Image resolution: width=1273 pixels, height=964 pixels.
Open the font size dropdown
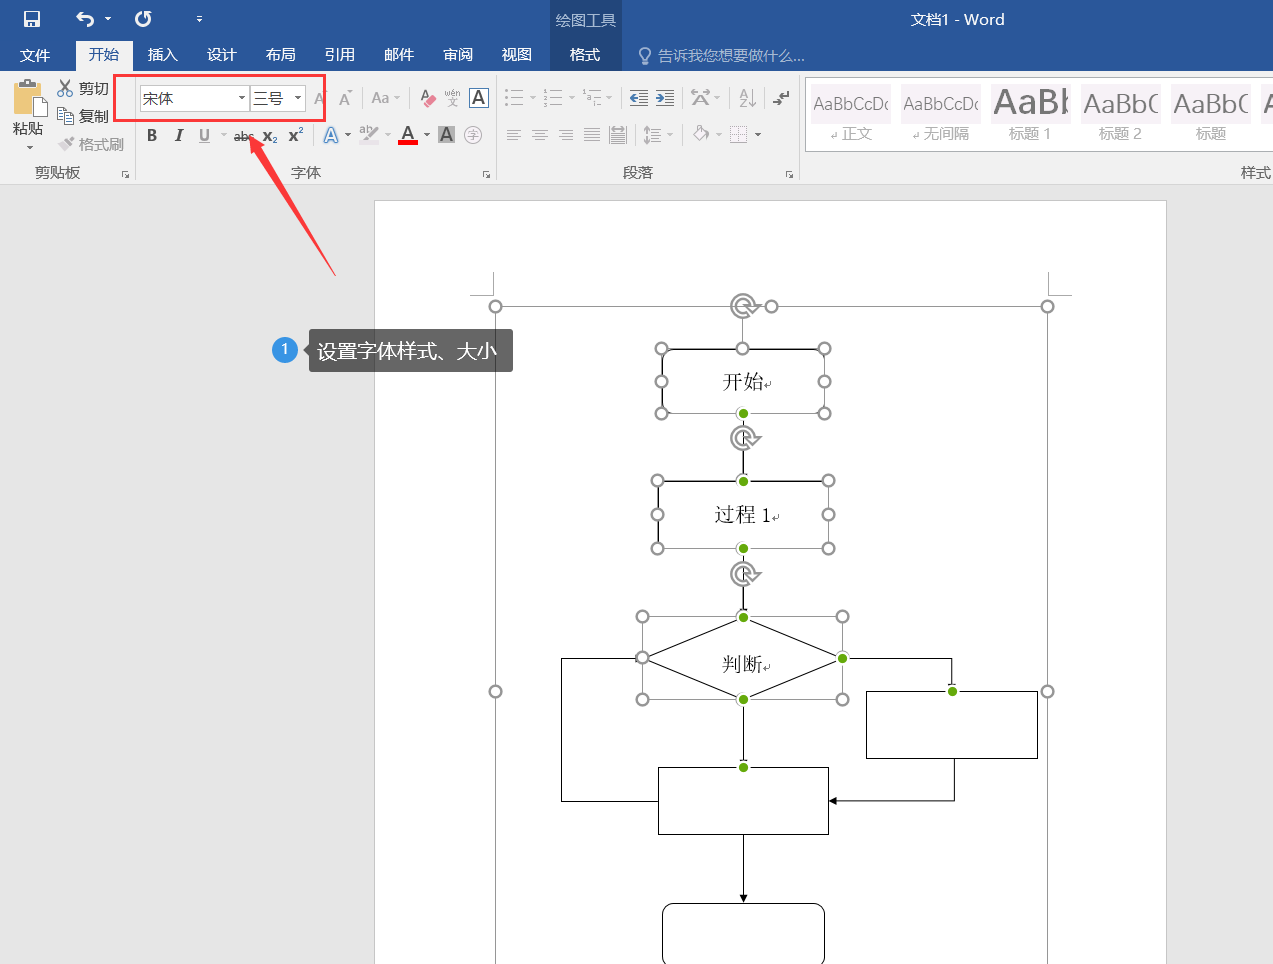pyautogui.click(x=297, y=97)
